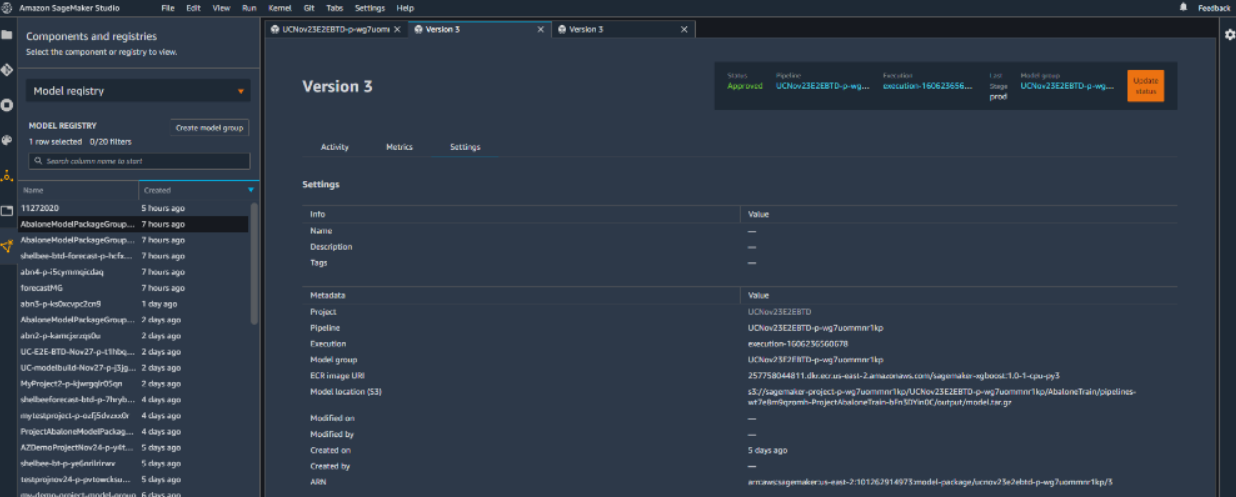Click the notifications bell icon
Screen dimensions: 1236x497
(1184, 7)
